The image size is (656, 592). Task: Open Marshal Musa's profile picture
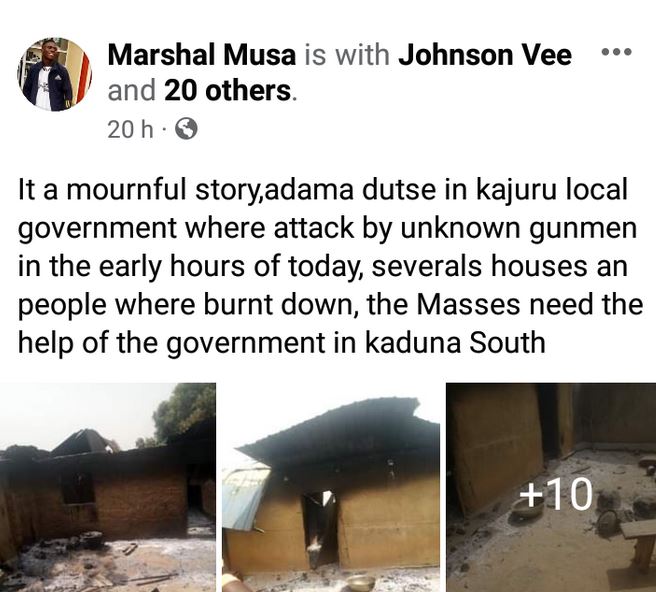tap(54, 74)
